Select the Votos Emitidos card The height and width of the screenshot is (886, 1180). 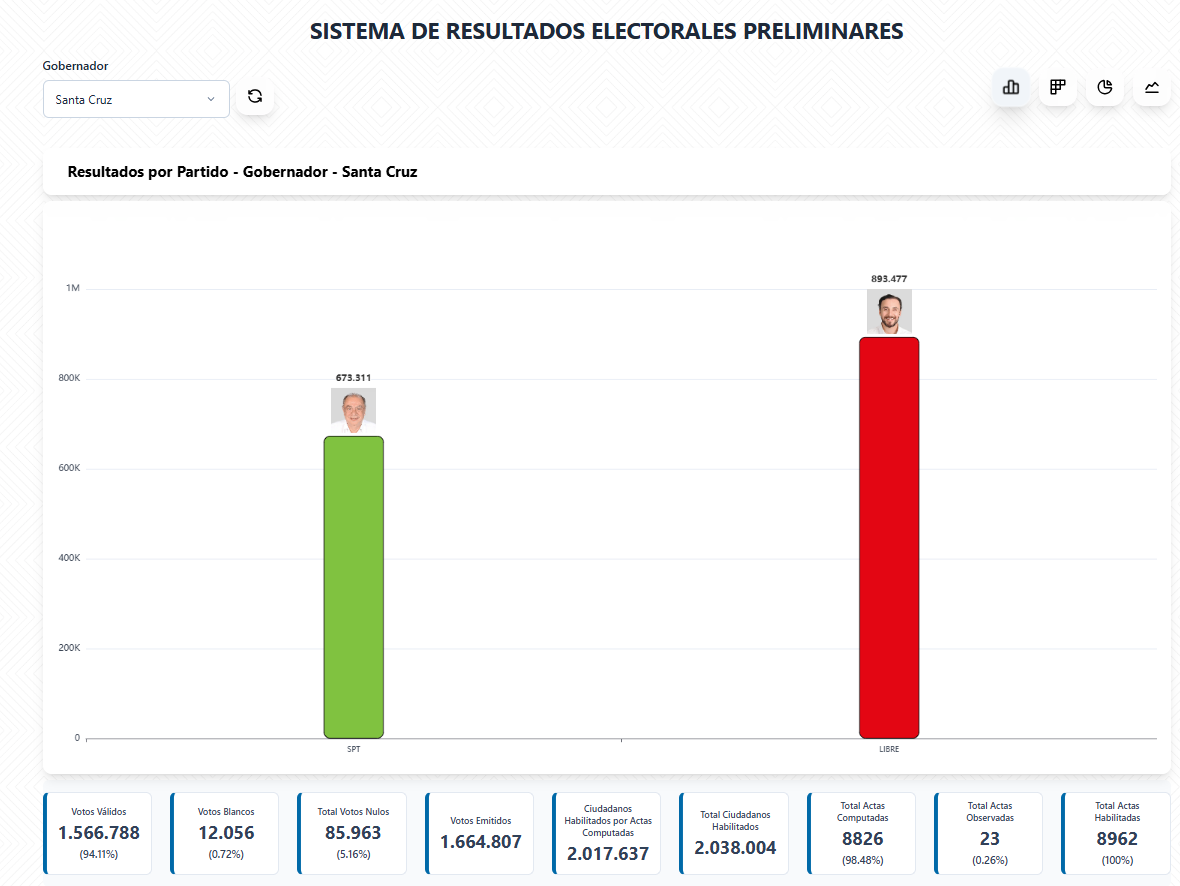pos(481,833)
